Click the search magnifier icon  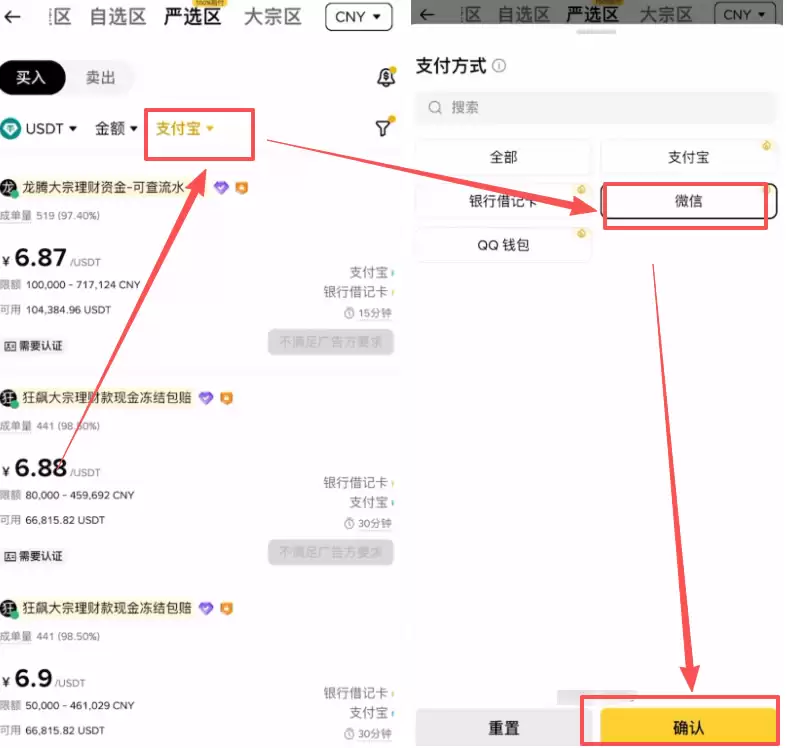[435, 107]
